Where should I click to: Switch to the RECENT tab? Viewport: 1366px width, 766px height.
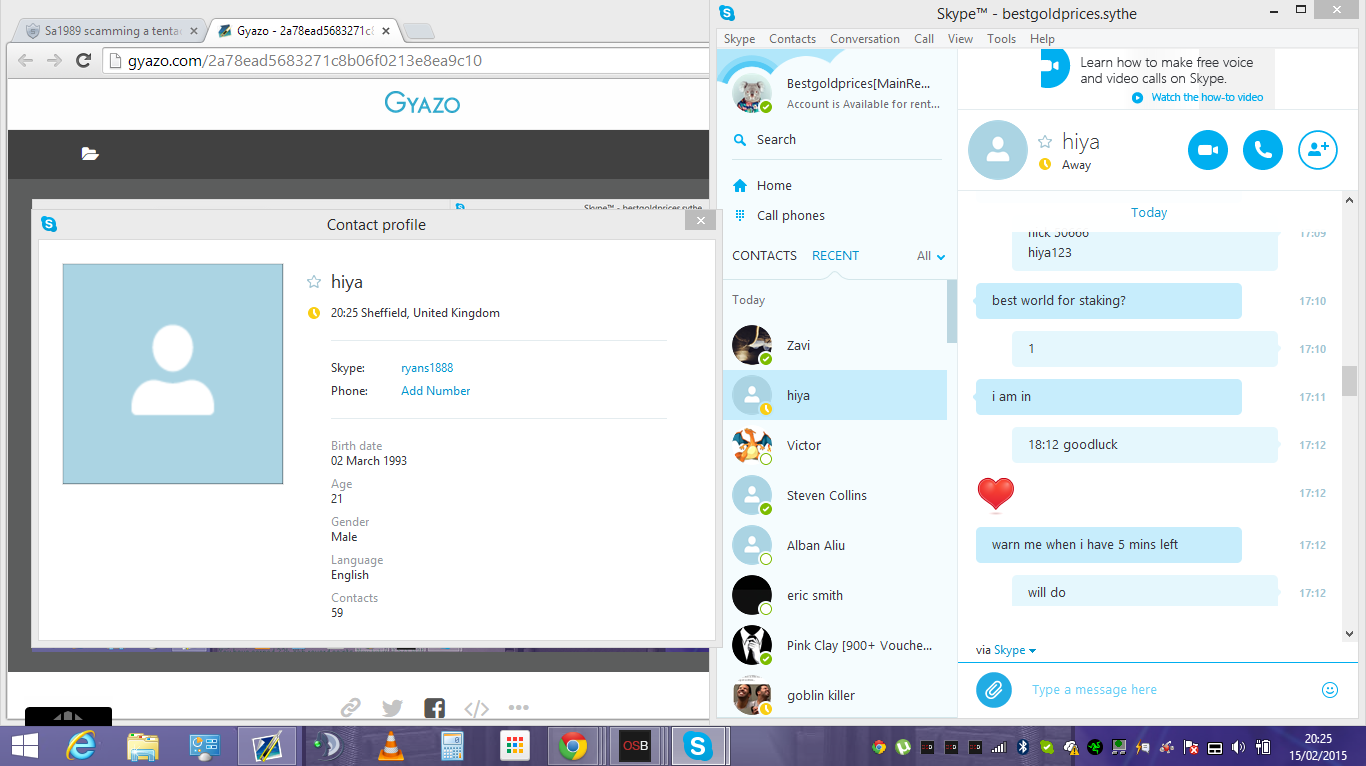[x=835, y=255]
